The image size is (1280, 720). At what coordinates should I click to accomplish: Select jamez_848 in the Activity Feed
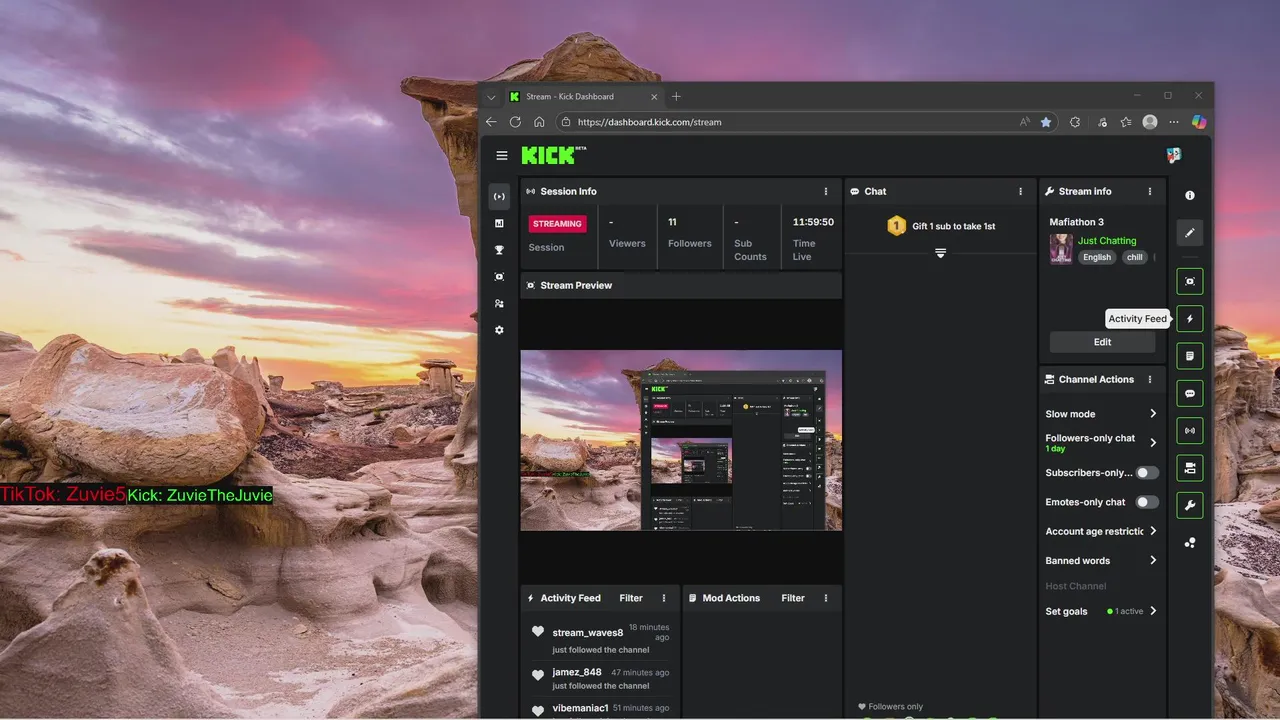[x=577, y=673]
